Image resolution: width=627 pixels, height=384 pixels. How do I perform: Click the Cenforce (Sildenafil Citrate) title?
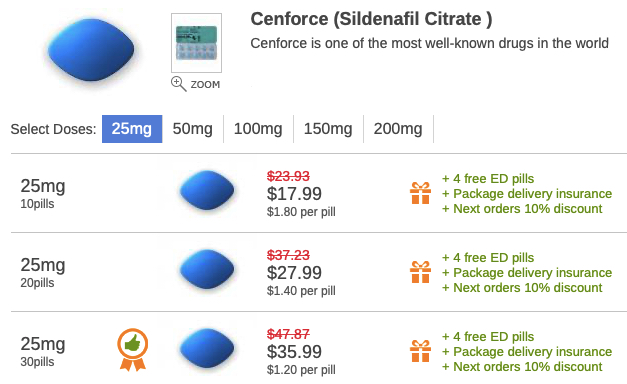(371, 19)
